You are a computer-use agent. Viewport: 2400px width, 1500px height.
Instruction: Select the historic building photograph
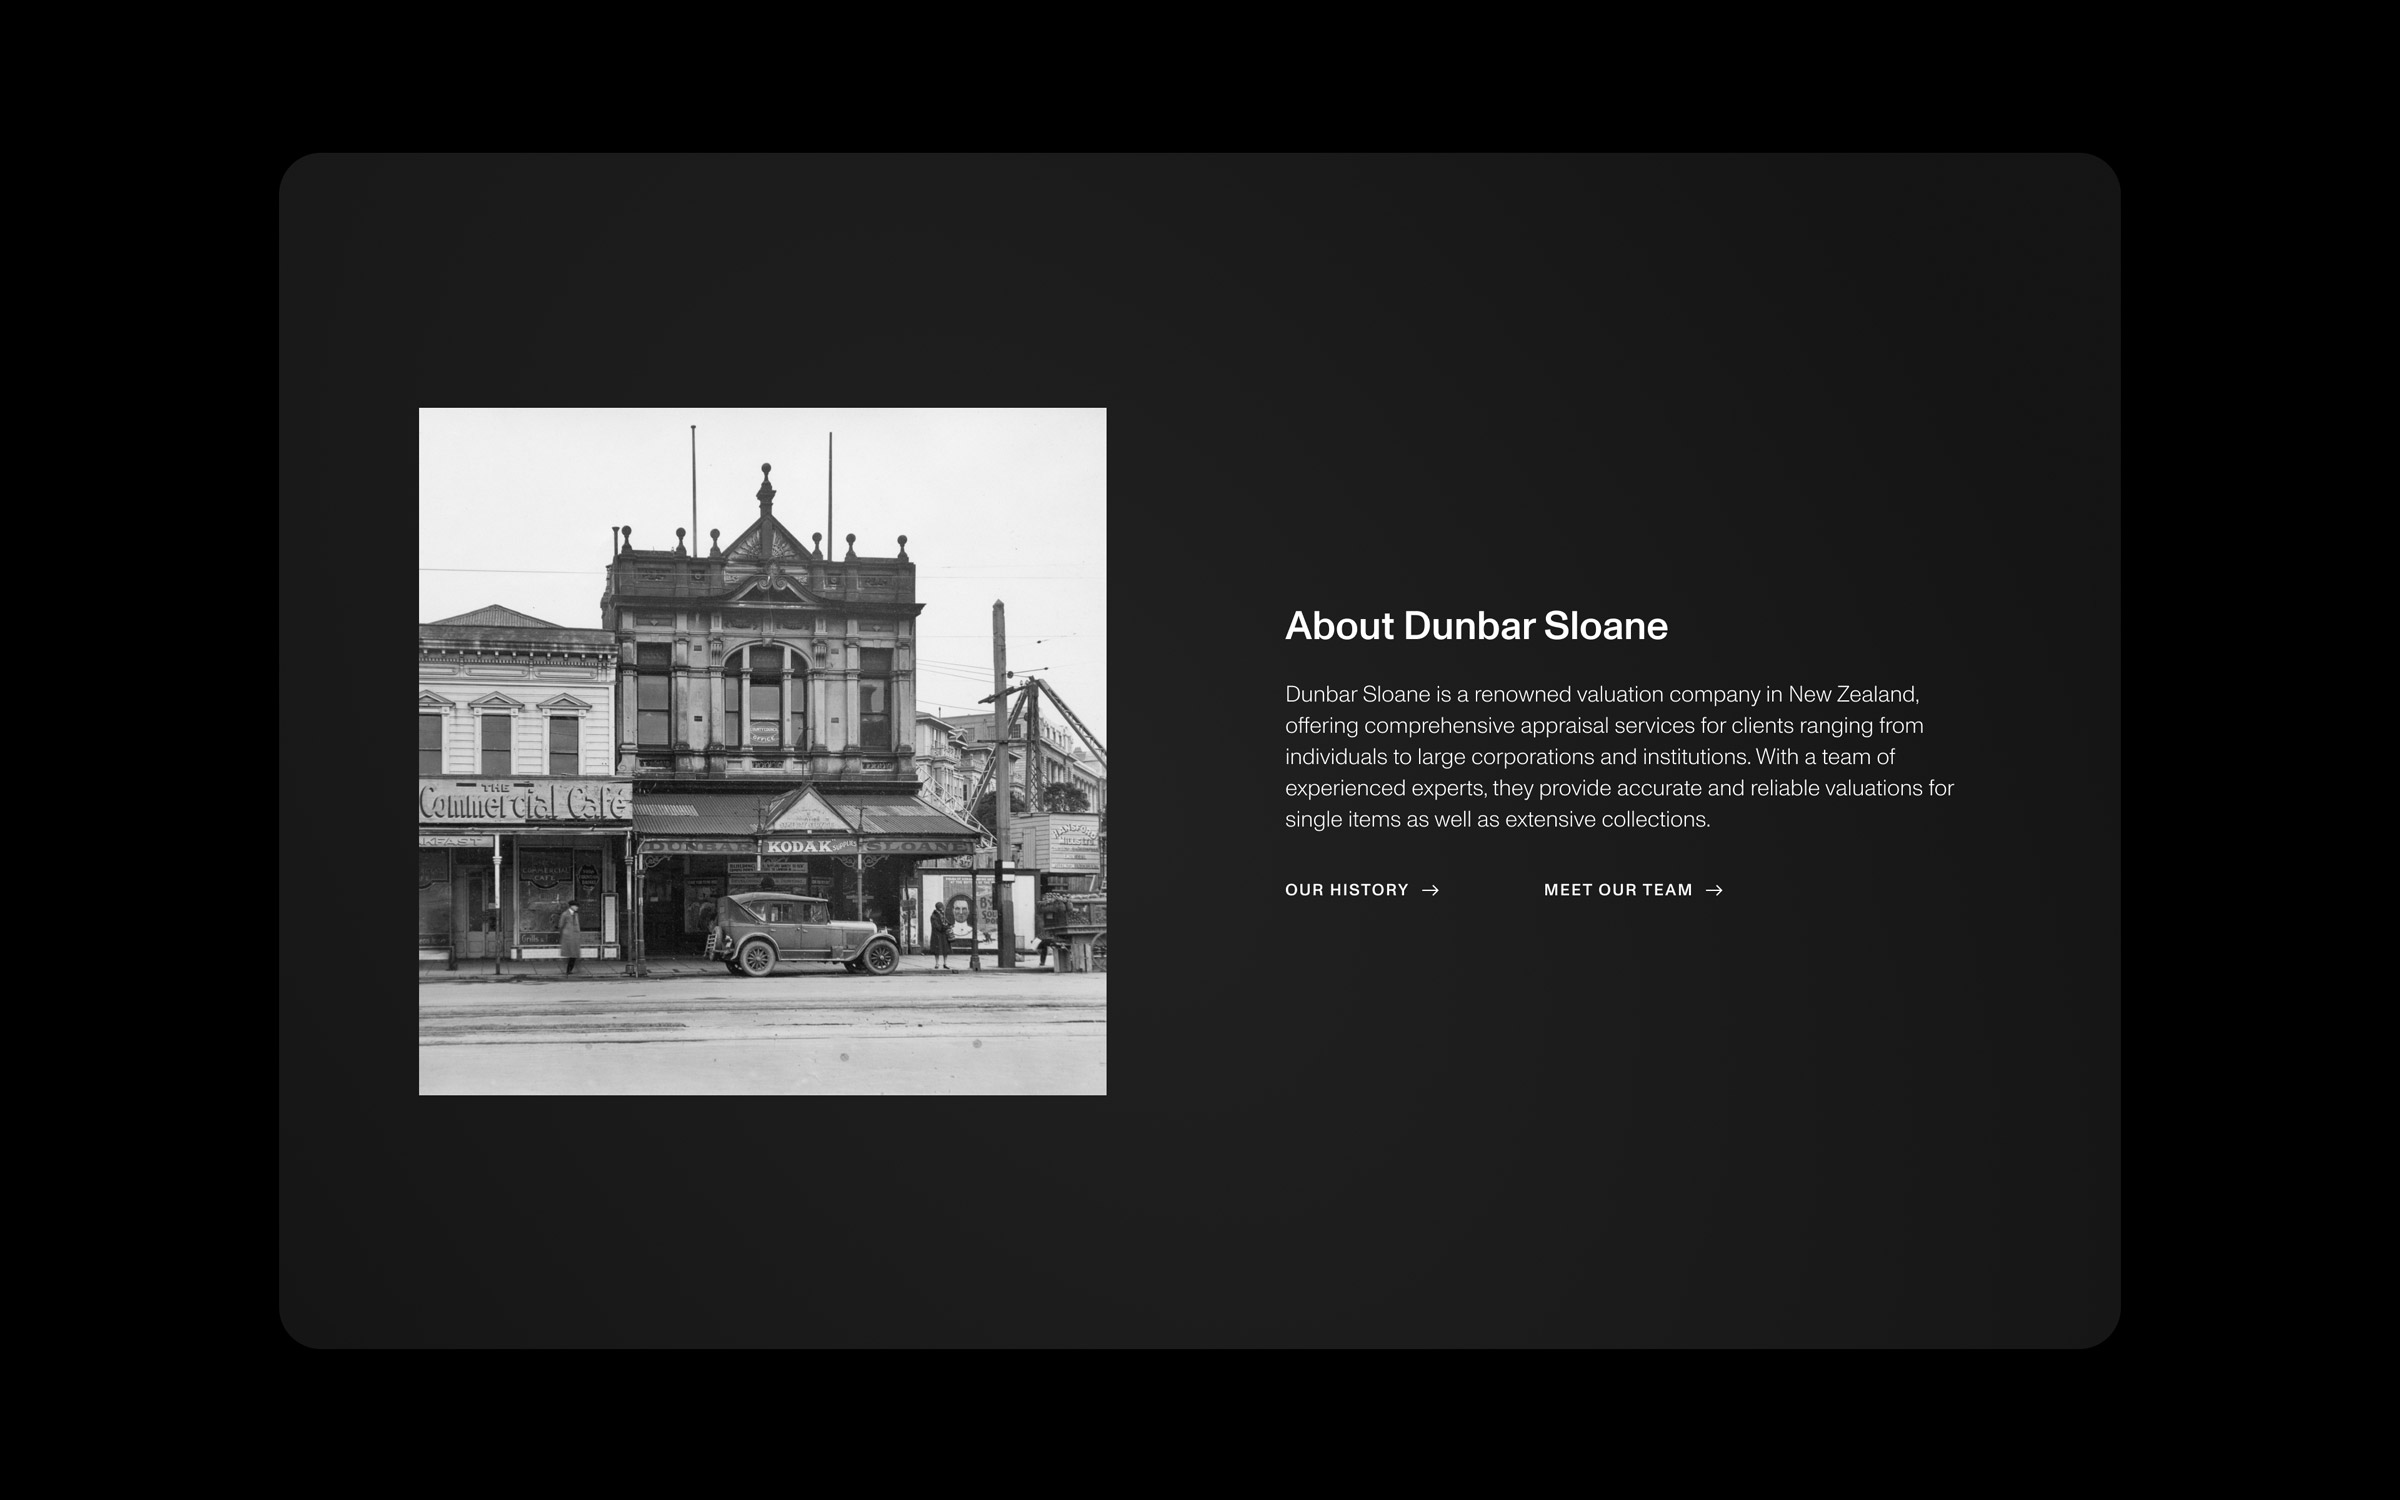point(762,751)
